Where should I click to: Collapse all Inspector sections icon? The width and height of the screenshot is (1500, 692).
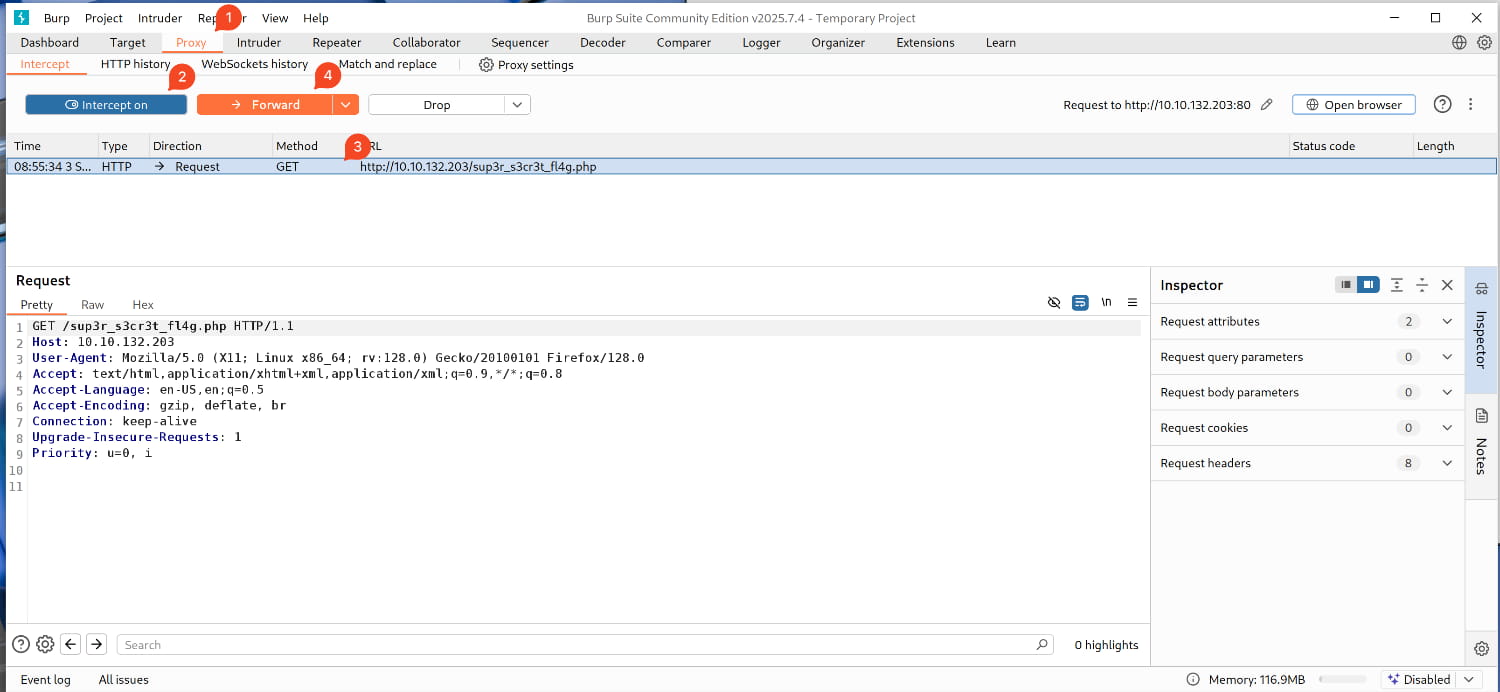tap(1422, 285)
